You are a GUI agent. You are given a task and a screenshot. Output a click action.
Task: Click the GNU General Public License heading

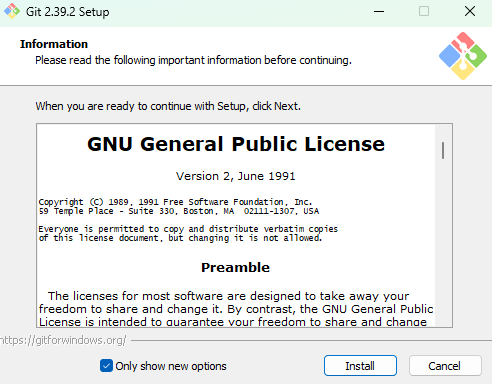(236, 144)
